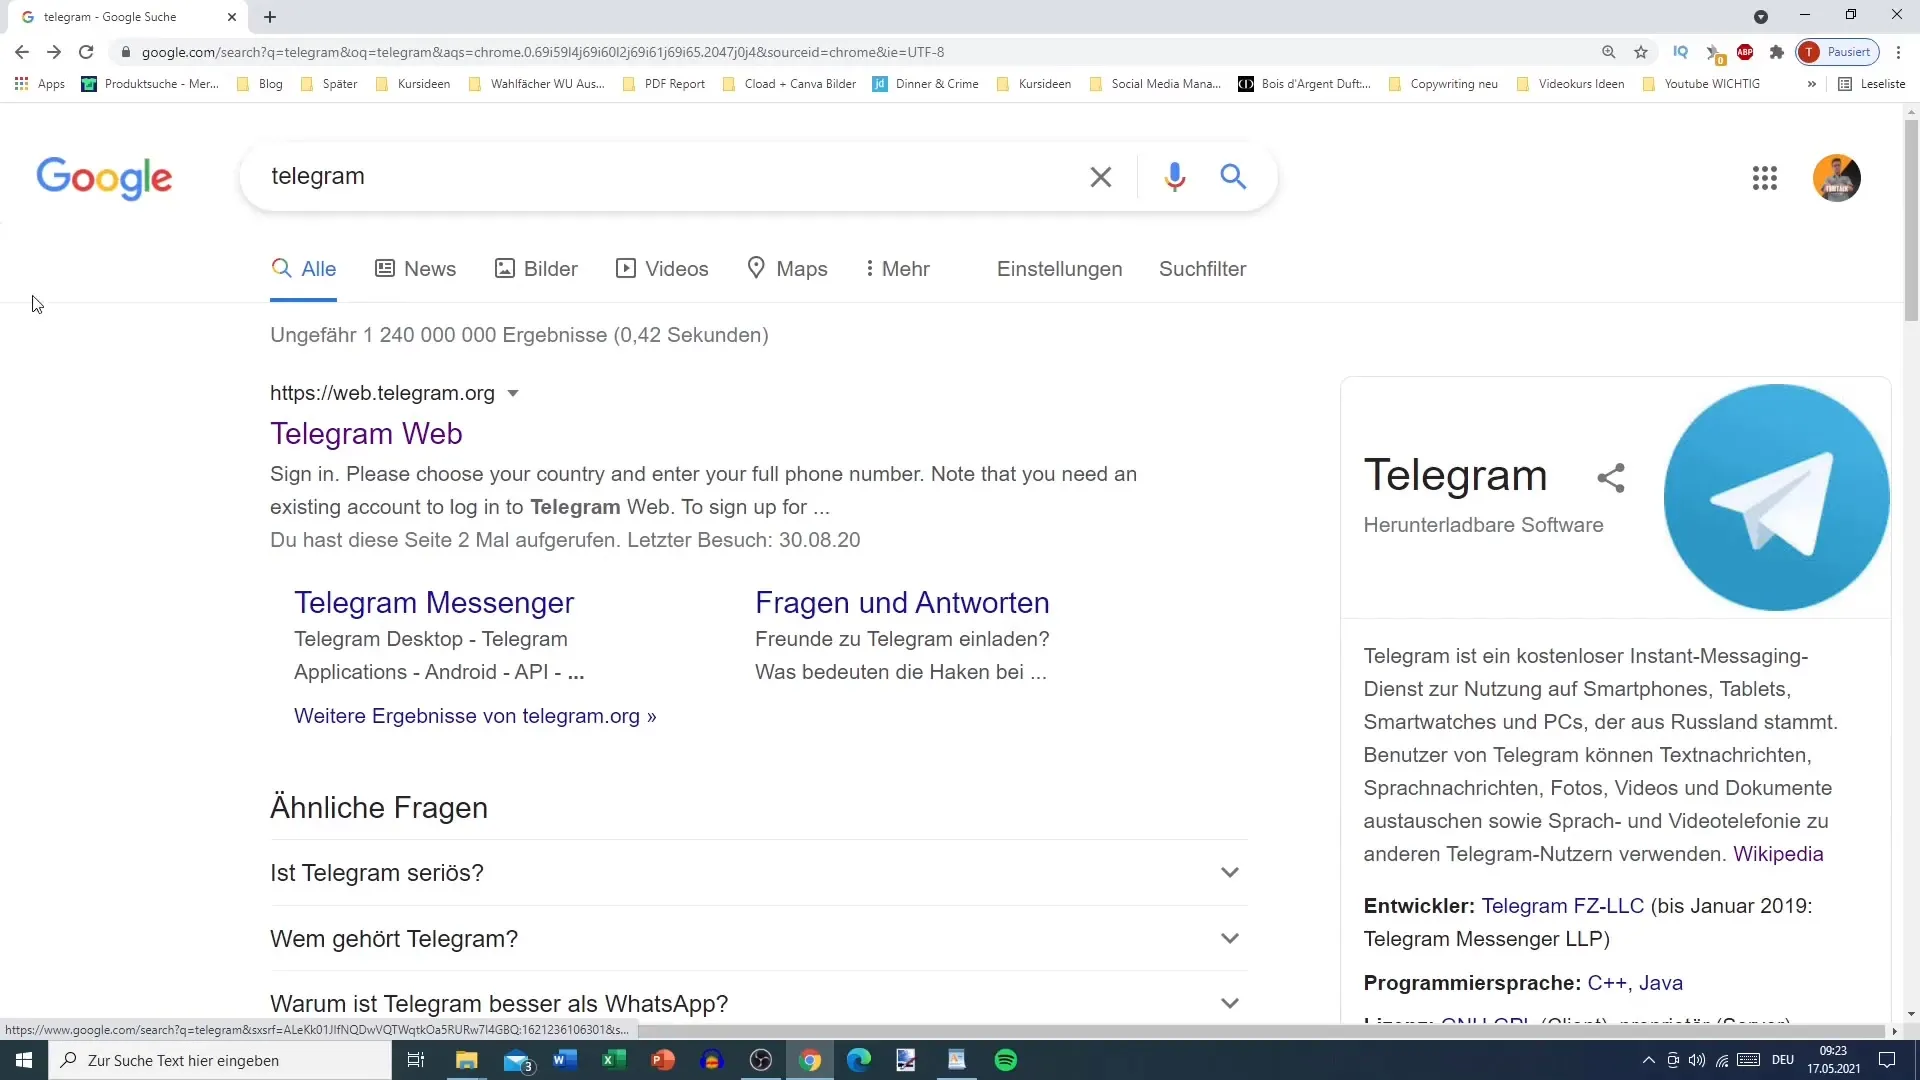Click the Google search button icon
Image resolution: width=1920 pixels, height=1080 pixels.
pos(1233,175)
